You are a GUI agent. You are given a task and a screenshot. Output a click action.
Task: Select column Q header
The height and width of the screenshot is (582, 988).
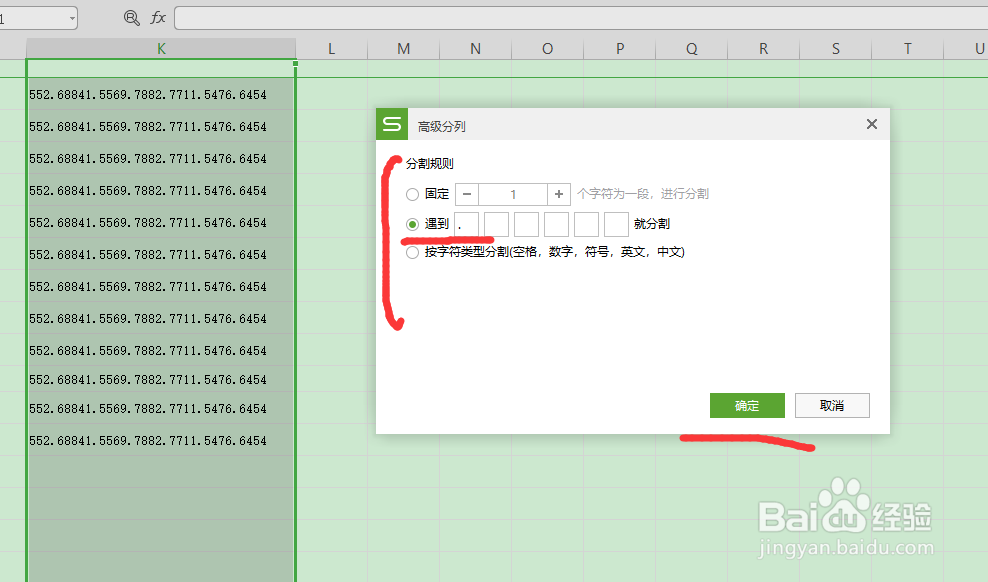[x=691, y=48]
